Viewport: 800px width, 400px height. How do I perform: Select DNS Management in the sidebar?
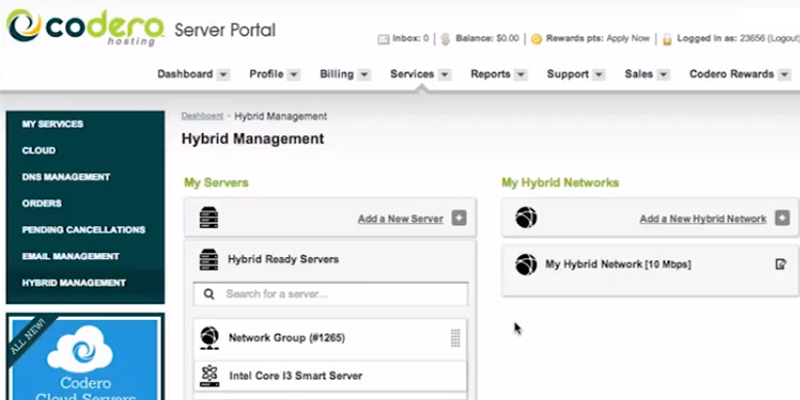pyautogui.click(x=66, y=177)
